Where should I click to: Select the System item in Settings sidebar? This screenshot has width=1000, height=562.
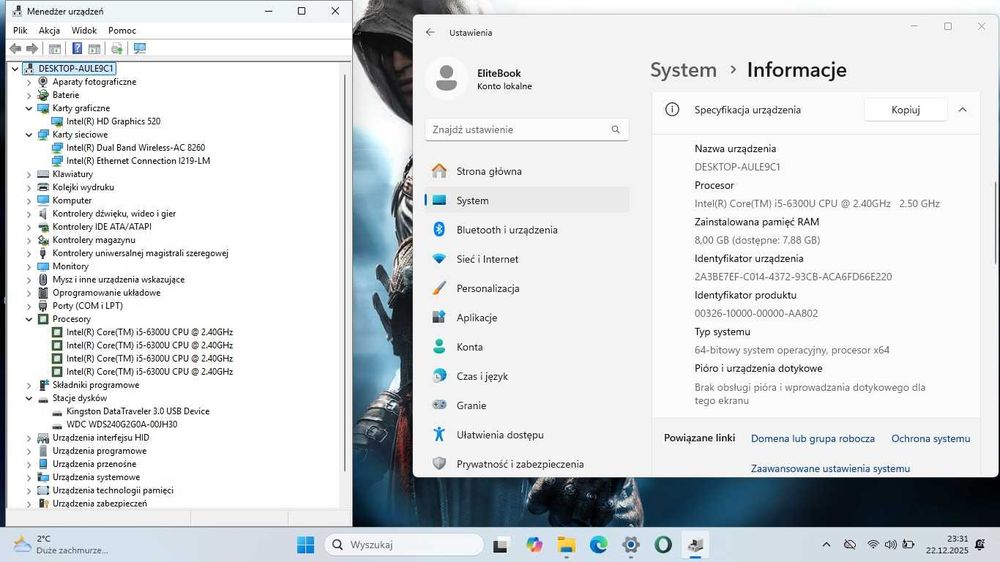[527, 200]
